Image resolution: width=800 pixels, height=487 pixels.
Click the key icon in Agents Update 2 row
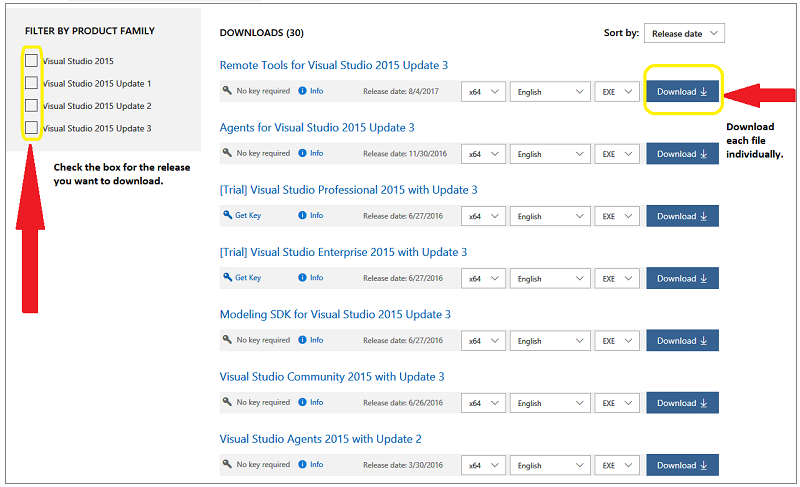pos(227,464)
